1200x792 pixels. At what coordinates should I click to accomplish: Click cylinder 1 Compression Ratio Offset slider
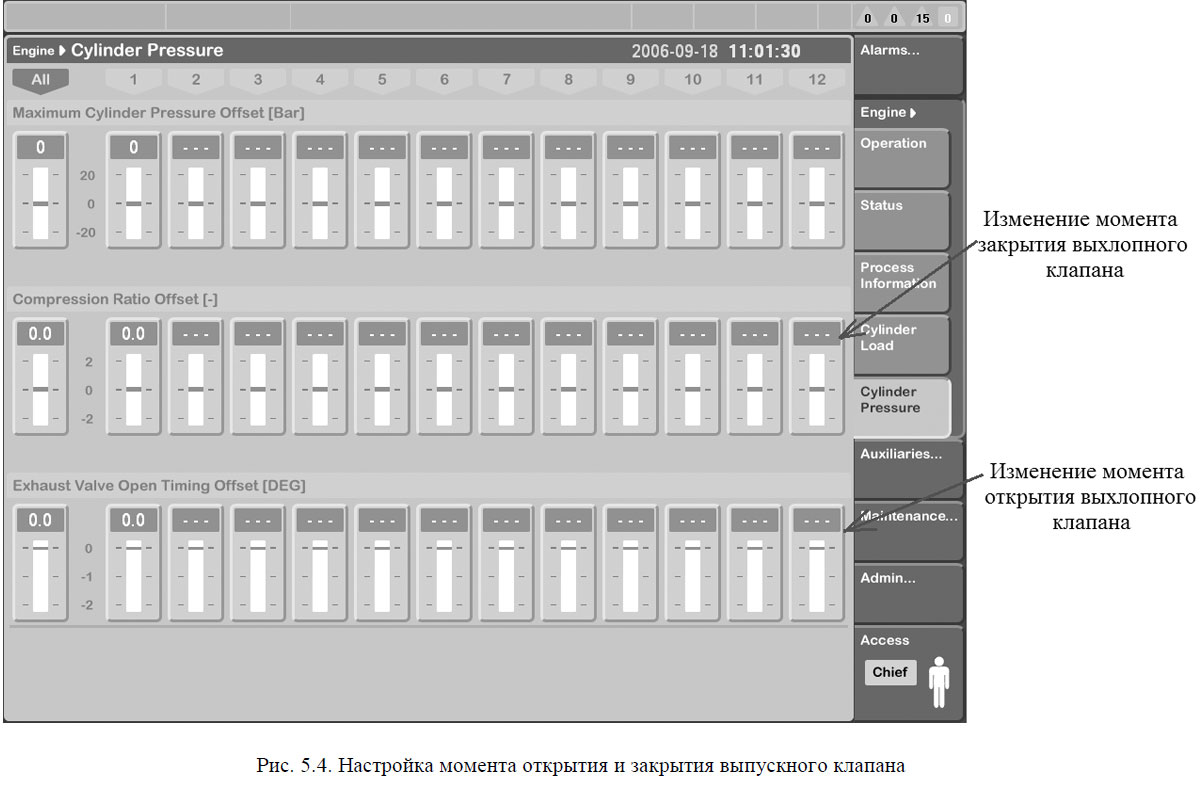point(133,389)
